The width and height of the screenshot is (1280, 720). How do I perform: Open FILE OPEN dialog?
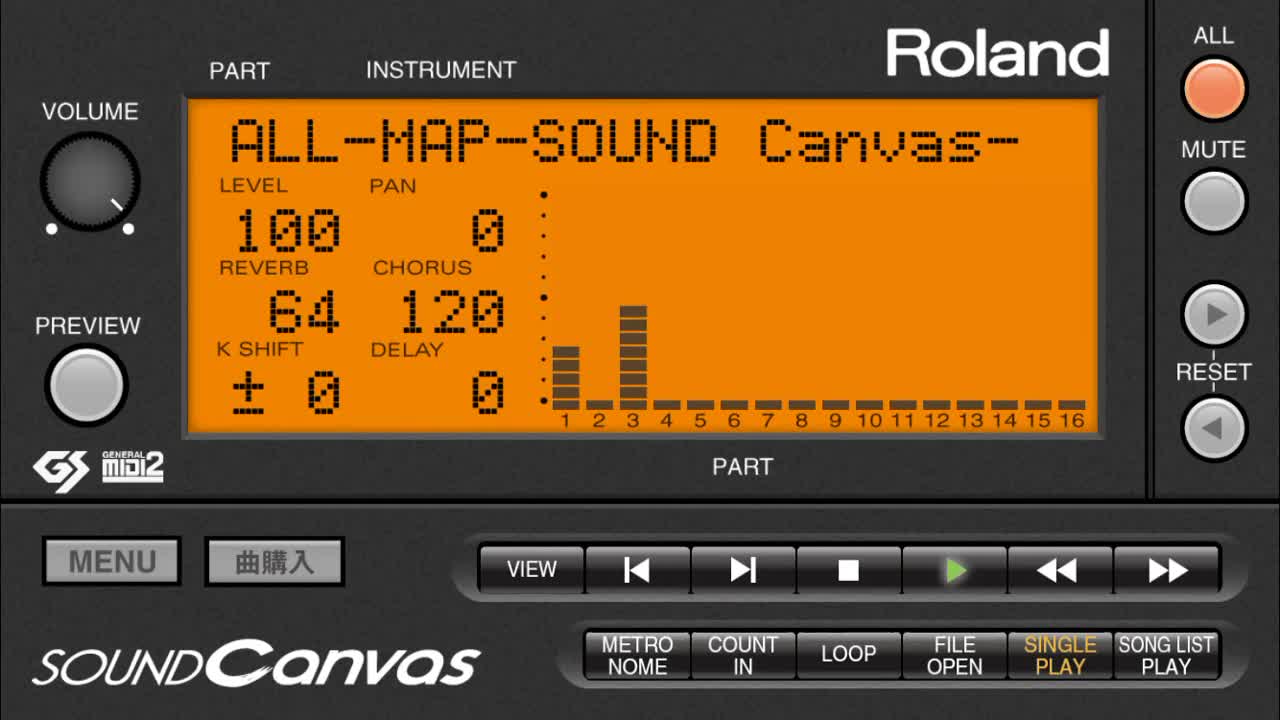coord(955,656)
